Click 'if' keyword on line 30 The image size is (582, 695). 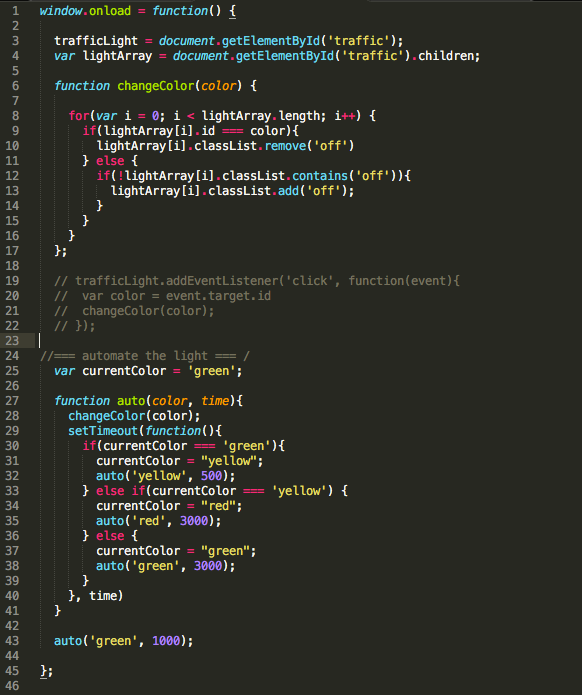(x=89, y=445)
